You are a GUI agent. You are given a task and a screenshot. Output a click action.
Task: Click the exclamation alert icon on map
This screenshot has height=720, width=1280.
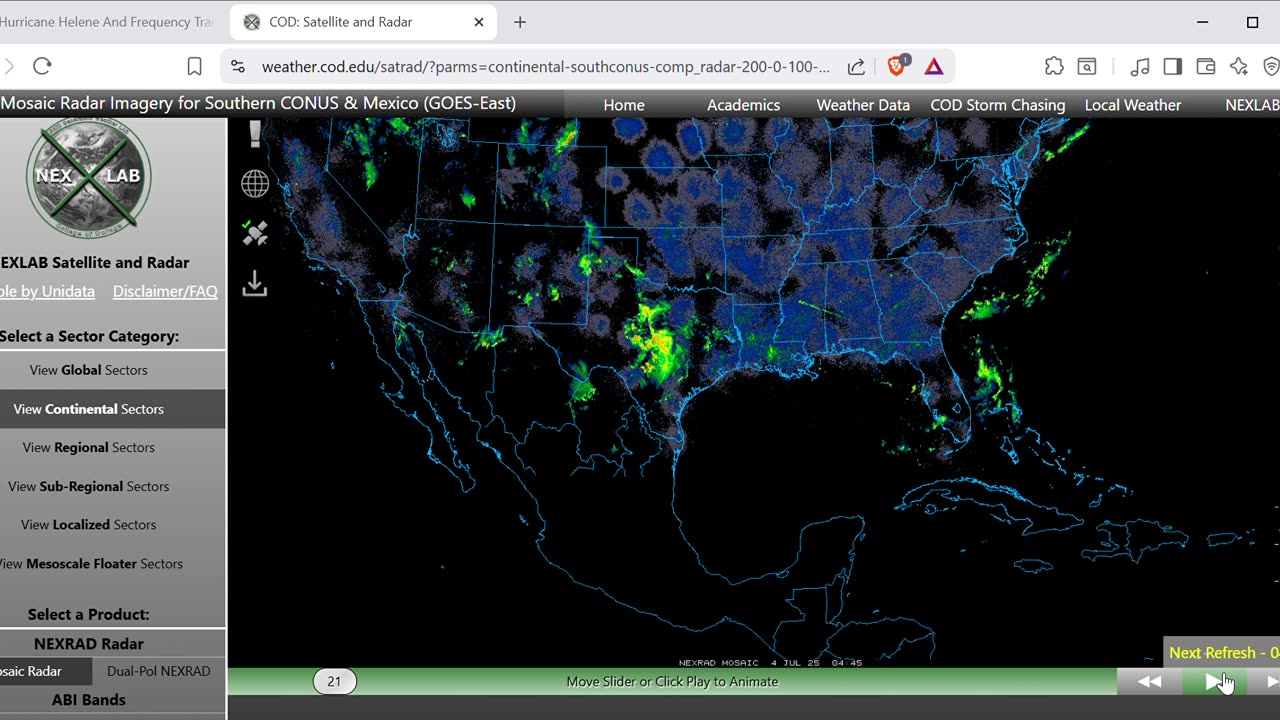pos(255,134)
